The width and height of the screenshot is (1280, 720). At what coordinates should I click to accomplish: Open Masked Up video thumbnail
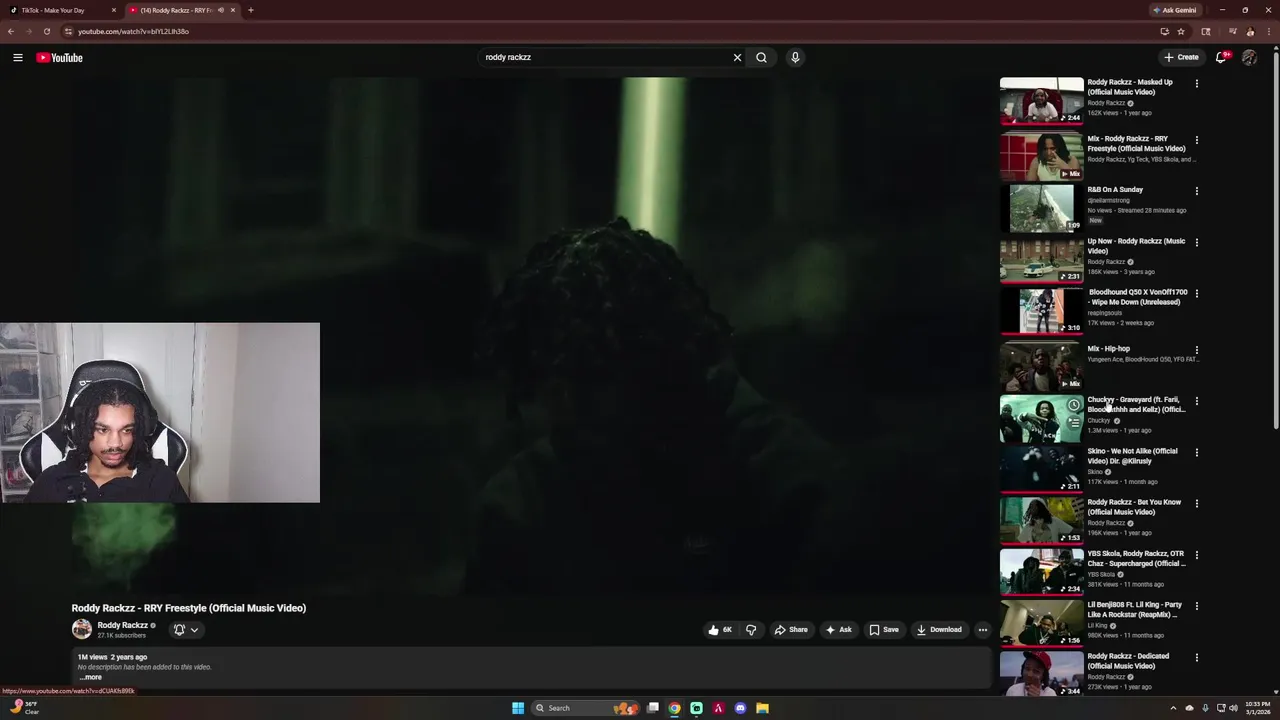point(1041,101)
